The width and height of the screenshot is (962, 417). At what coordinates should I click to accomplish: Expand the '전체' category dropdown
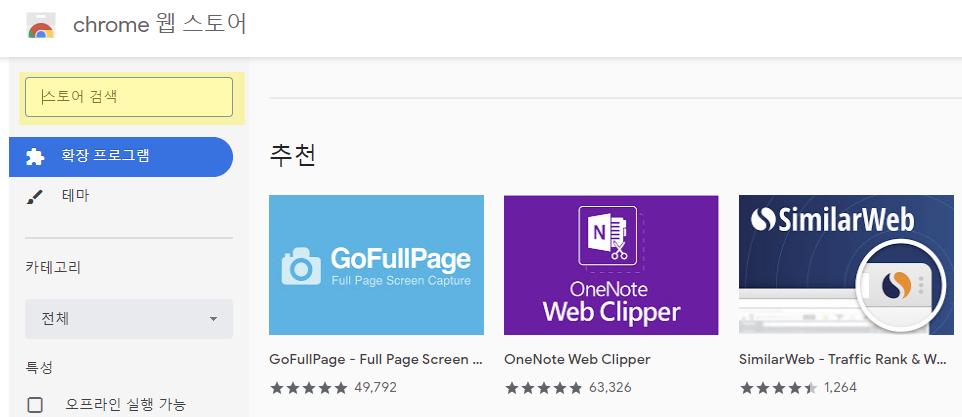[129, 319]
